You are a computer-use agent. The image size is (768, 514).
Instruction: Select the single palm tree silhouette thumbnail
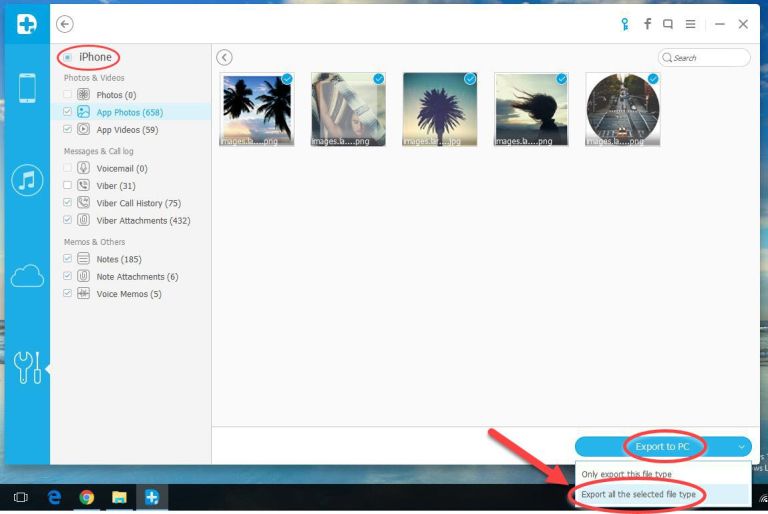click(440, 109)
